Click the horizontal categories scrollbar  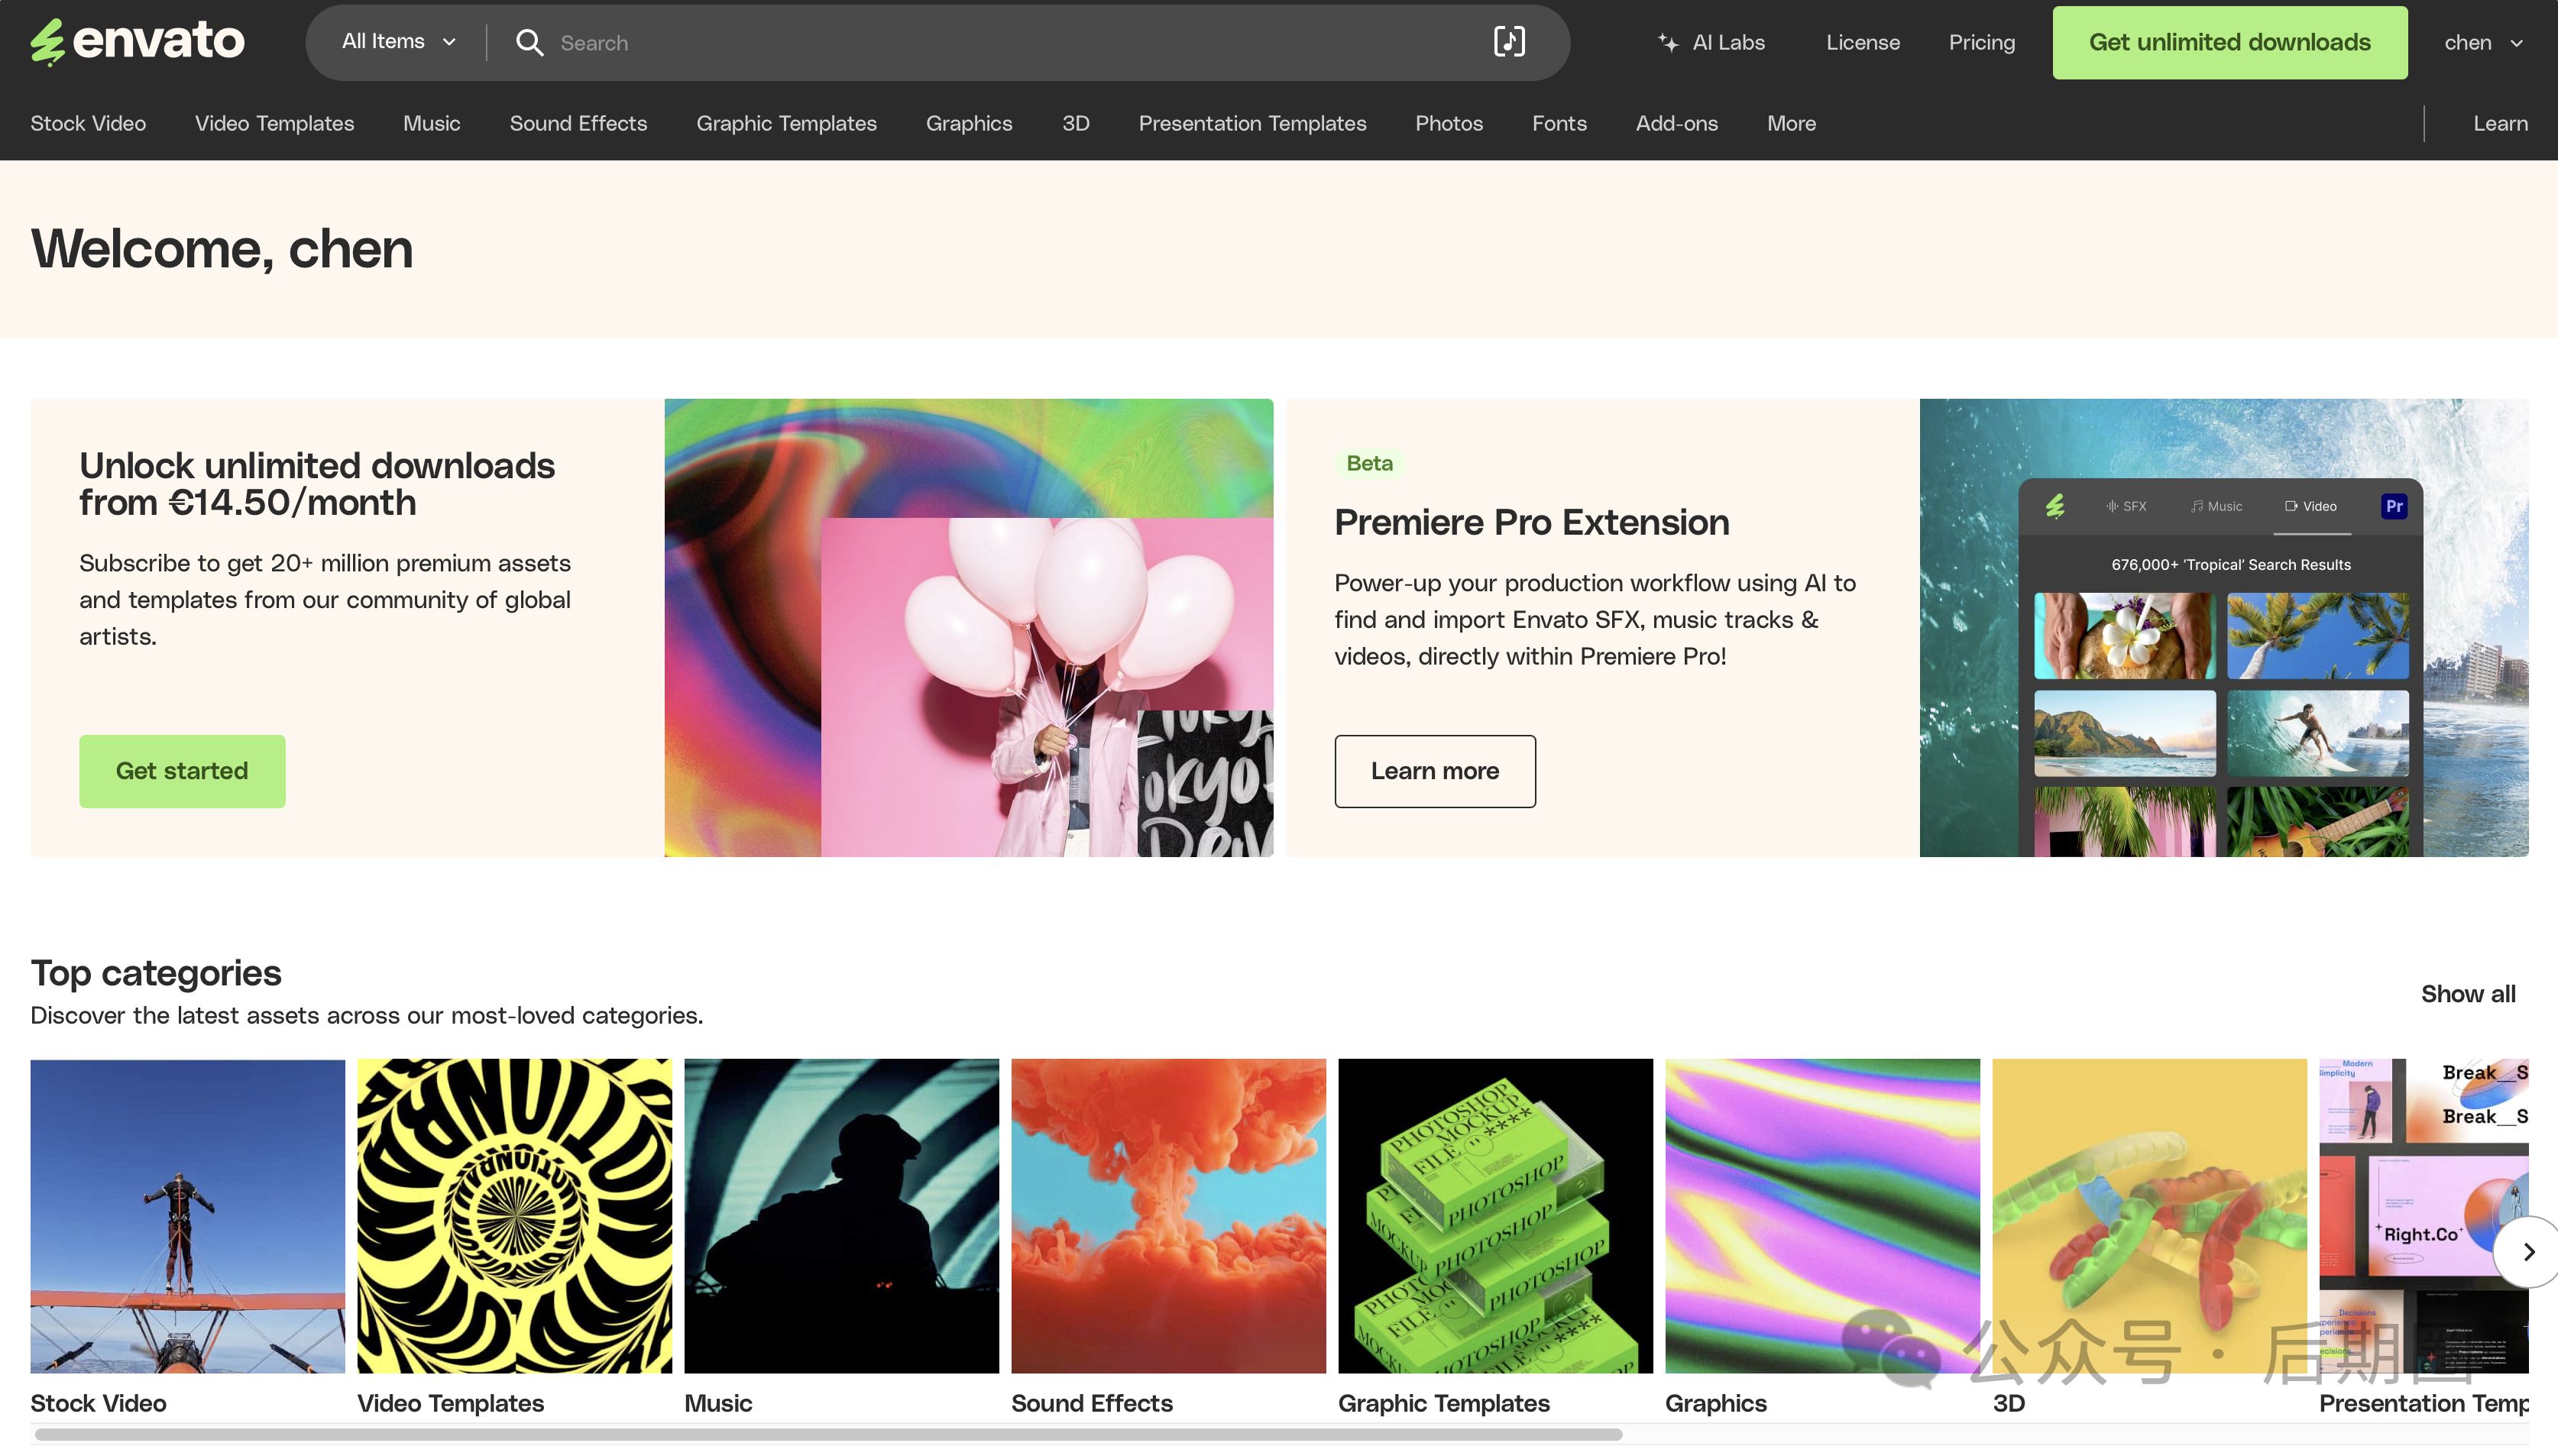[828, 1434]
